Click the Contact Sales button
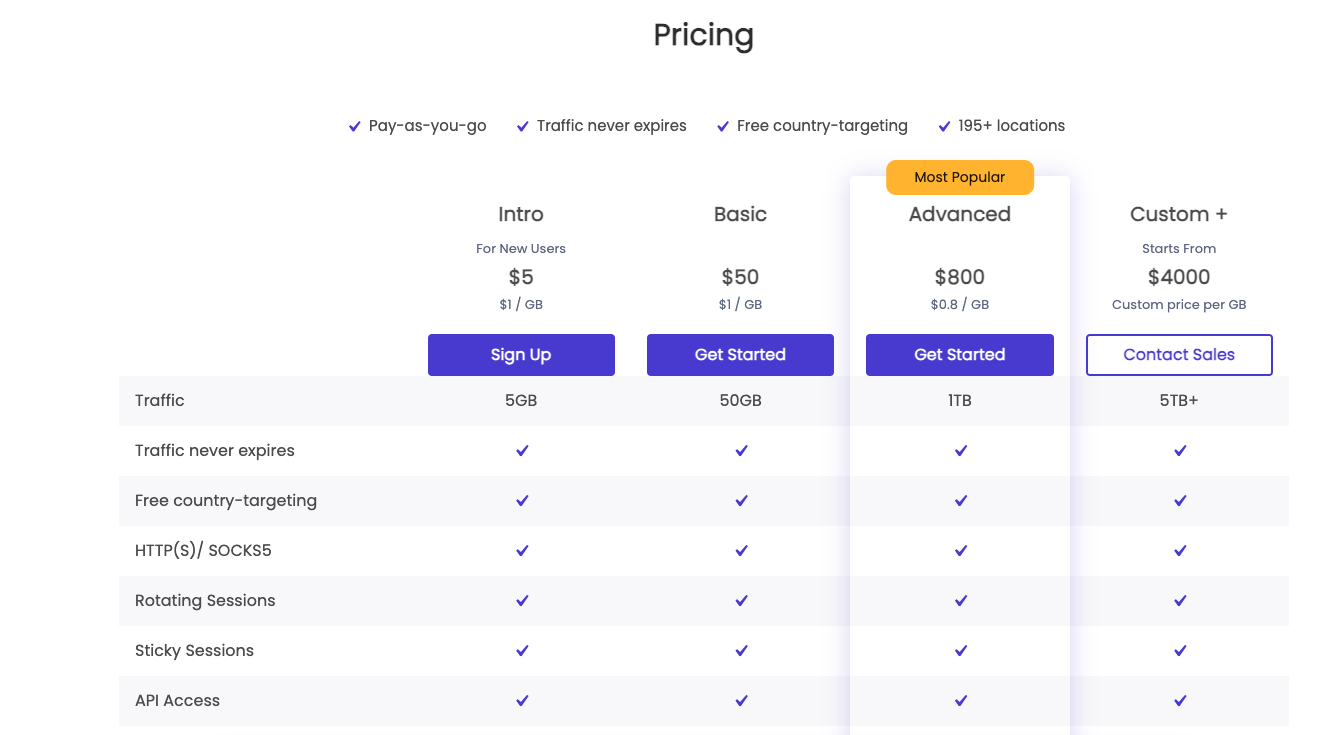1325x735 pixels. pyautogui.click(x=1179, y=355)
